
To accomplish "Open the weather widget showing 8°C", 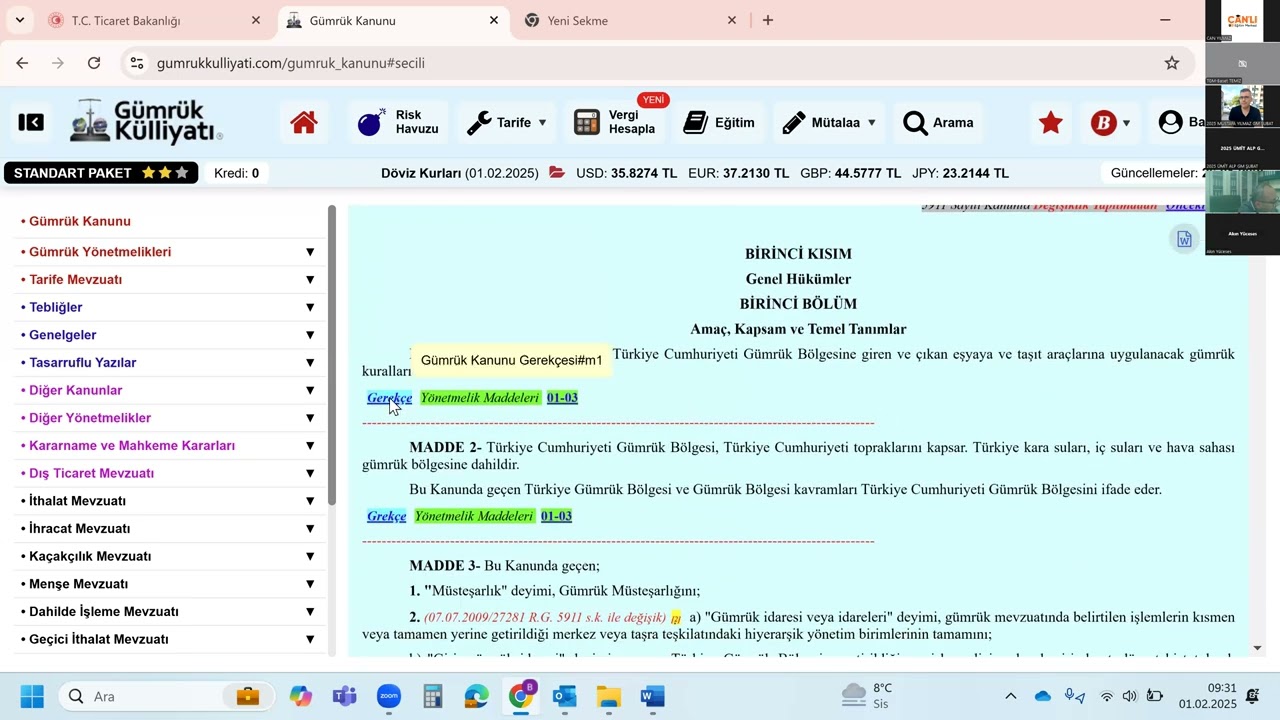I will pyautogui.click(x=867, y=696).
